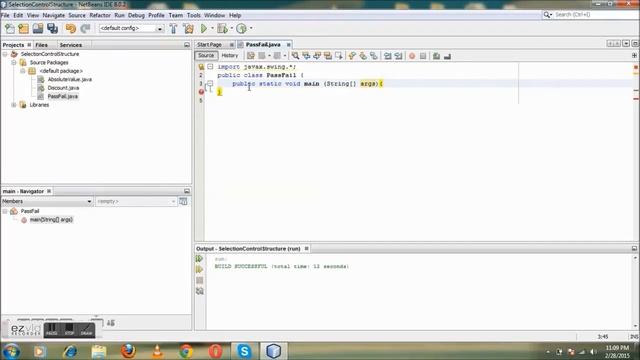640x360 pixels.
Task: Click the New File toolbar icon
Action: click(10, 28)
